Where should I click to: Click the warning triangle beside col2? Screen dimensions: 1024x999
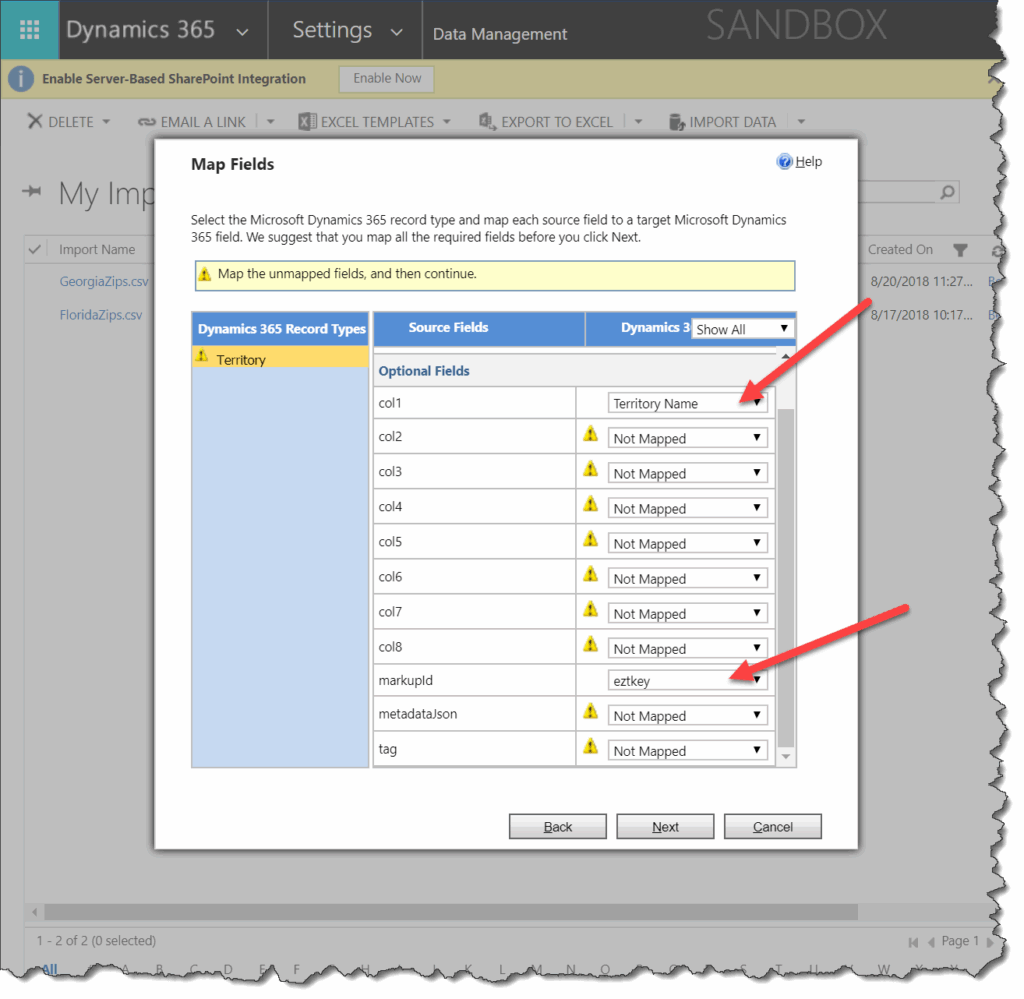coord(590,434)
